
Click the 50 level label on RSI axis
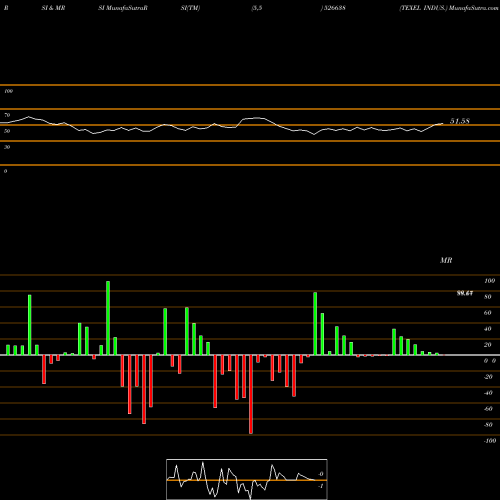[x=7, y=131]
